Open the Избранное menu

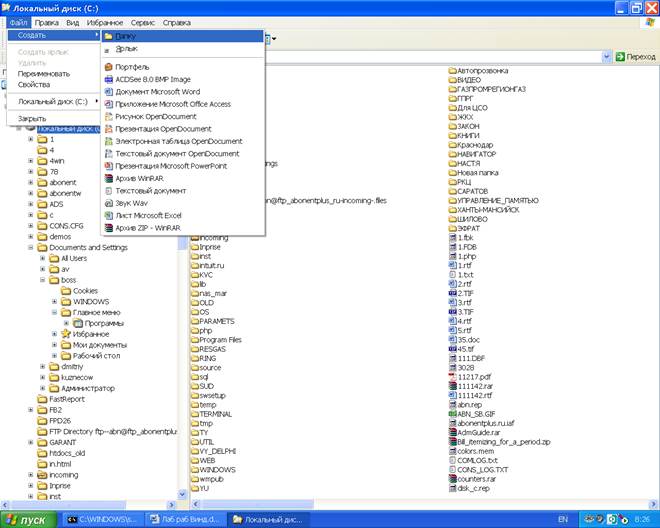[105, 23]
